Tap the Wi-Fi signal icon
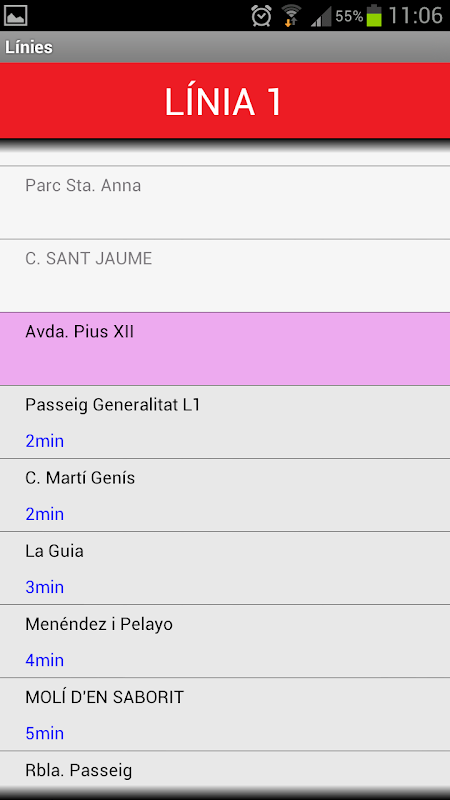Screen dimensions: 450x800 pos(291,16)
